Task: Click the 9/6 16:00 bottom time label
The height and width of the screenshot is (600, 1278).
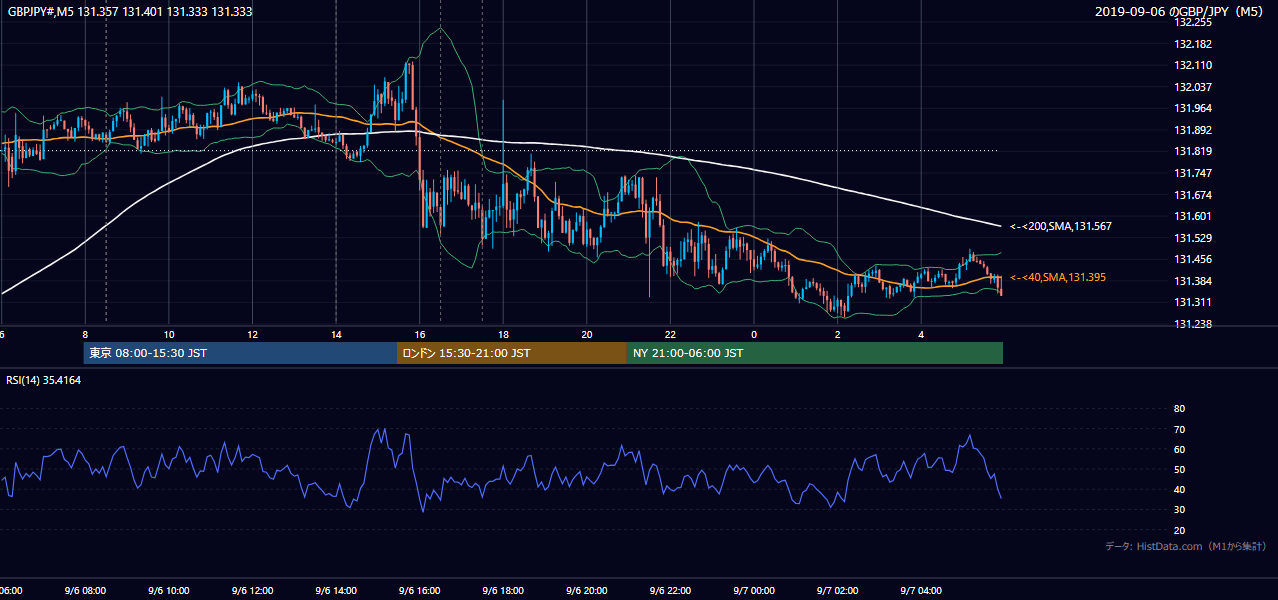Action: (420, 591)
